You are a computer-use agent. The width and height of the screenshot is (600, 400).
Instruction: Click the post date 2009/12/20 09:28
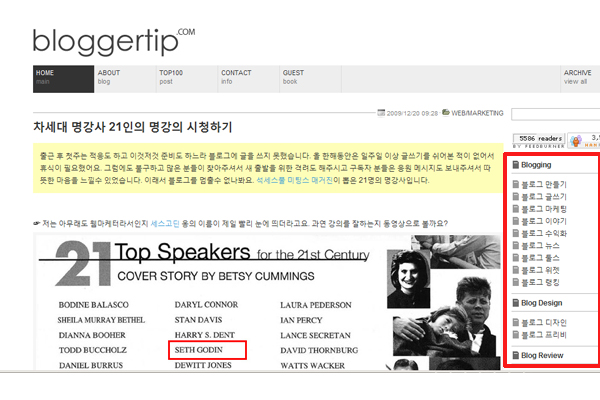pos(412,113)
